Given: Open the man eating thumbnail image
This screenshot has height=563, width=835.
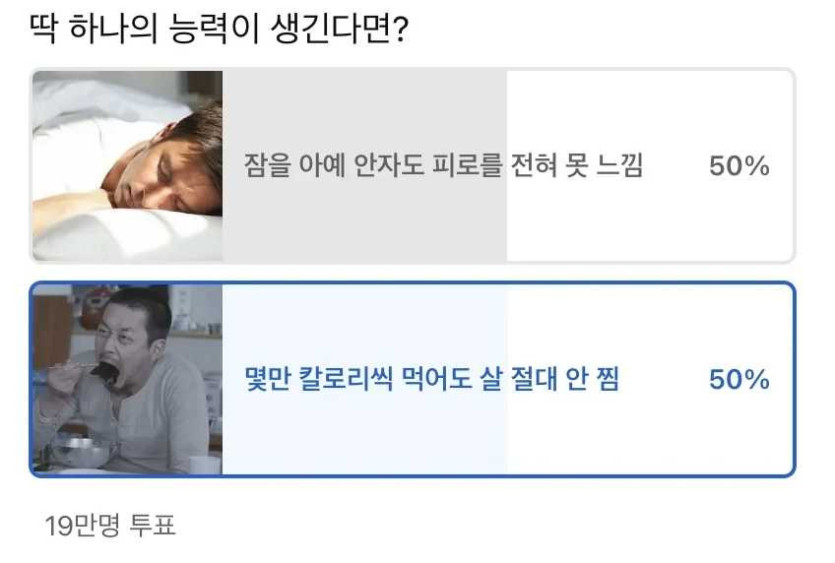Looking at the screenshot, I should pyautogui.click(x=128, y=379).
